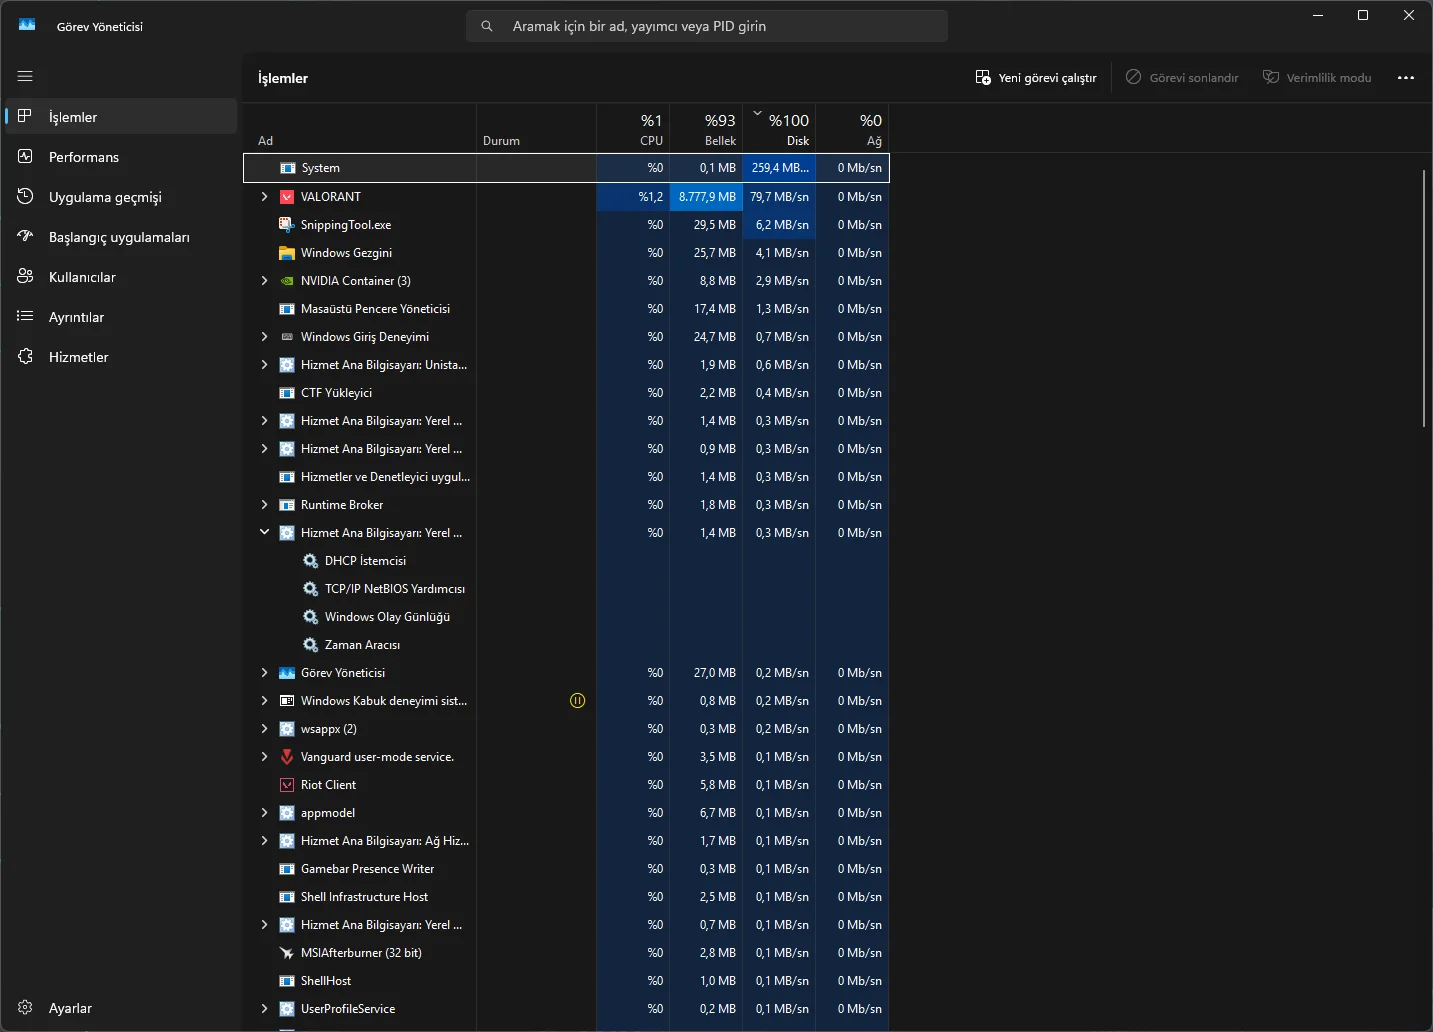Select Hizmetler ve Denetleyici uygul... row
The width and height of the screenshot is (1433, 1032).
click(x=566, y=477)
